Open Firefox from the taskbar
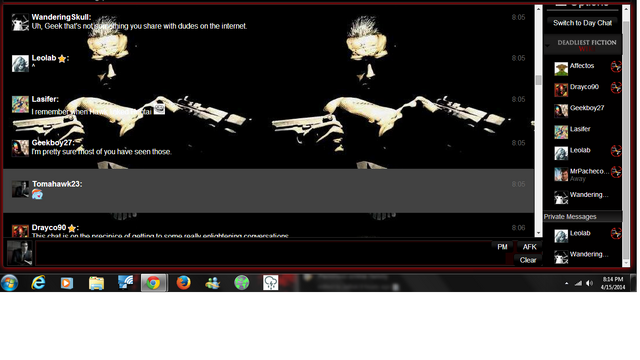This screenshot has width=640, height=360. point(183,282)
